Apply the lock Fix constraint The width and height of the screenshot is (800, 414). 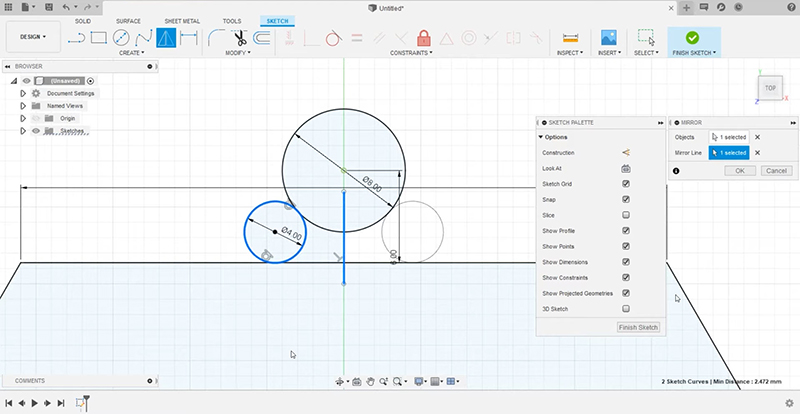pyautogui.click(x=424, y=38)
